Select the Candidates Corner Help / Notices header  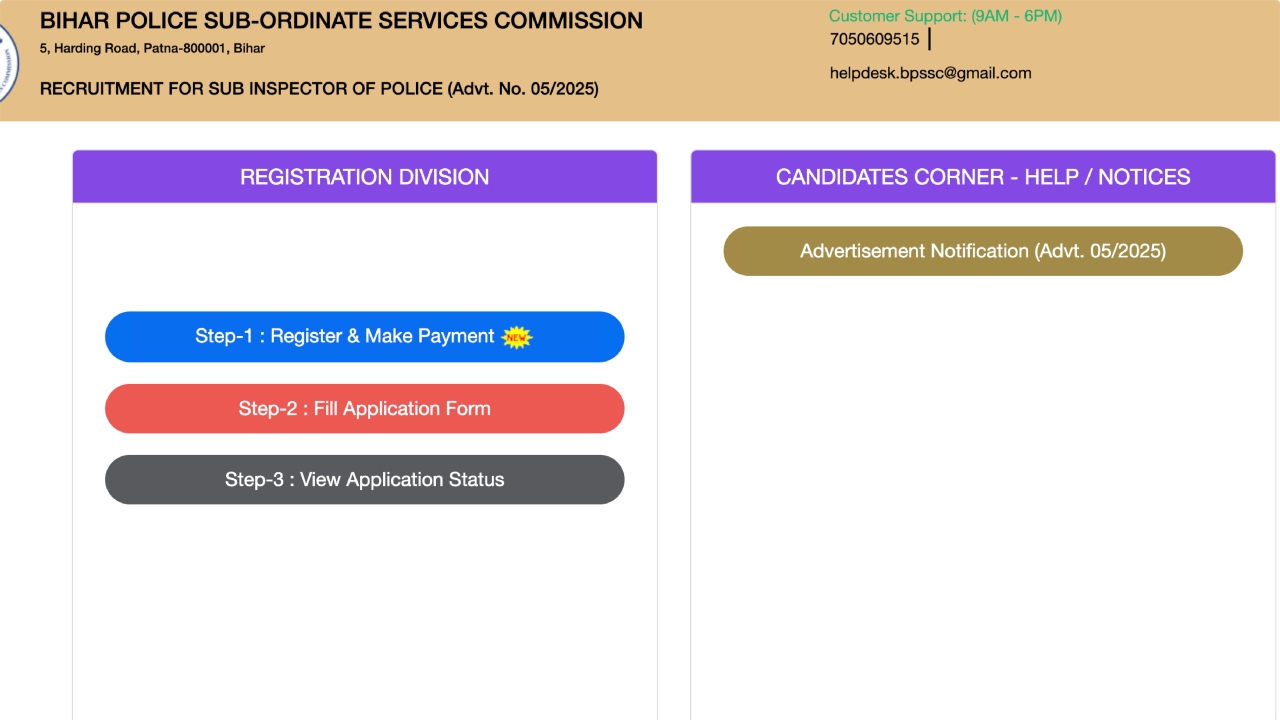click(982, 177)
